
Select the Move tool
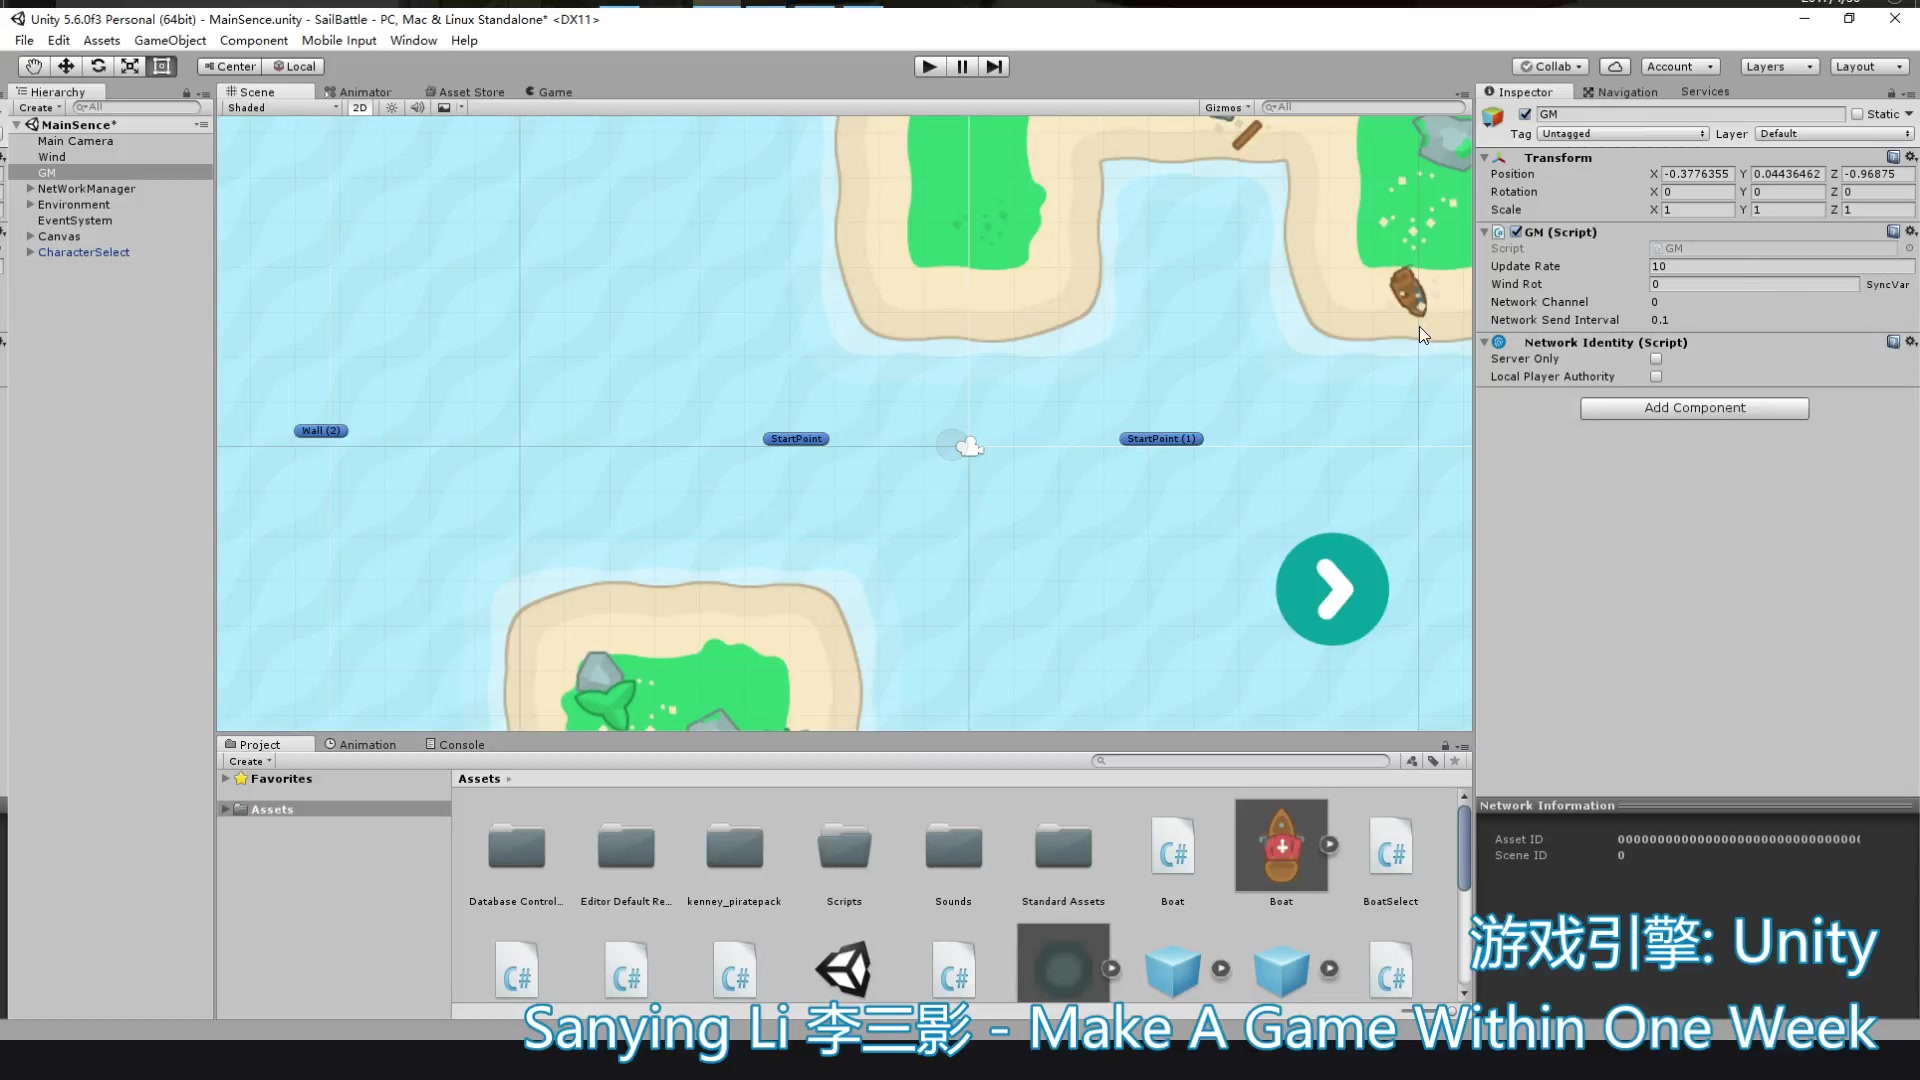(x=66, y=66)
